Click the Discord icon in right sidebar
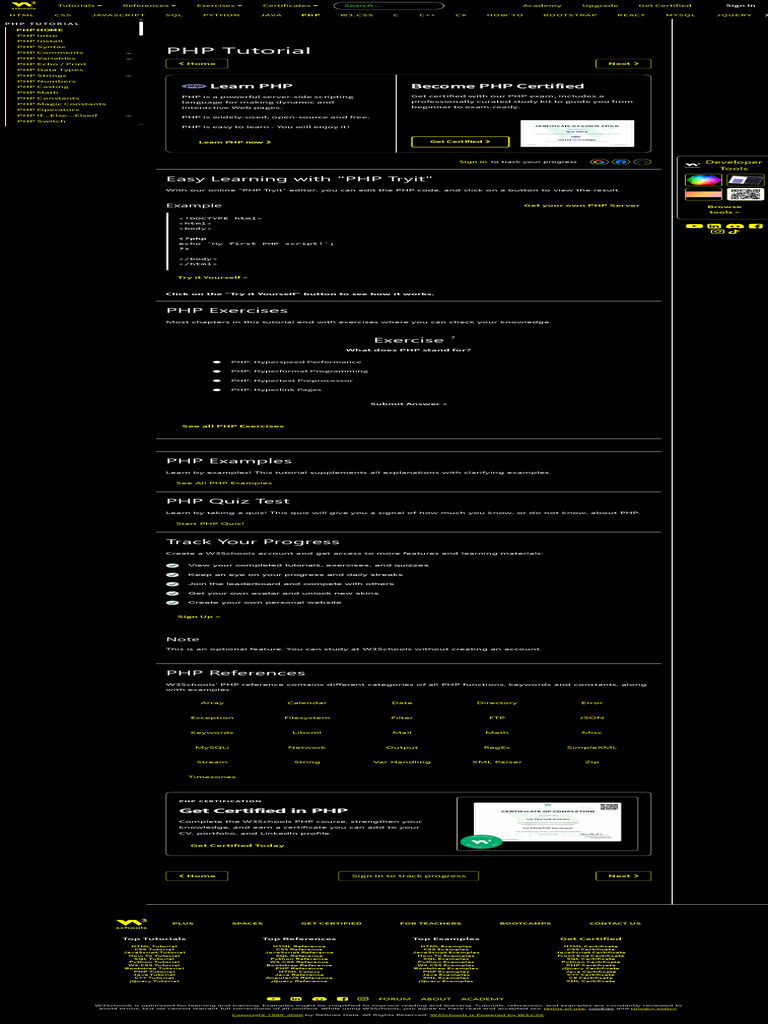The image size is (768, 1024). (x=735, y=226)
